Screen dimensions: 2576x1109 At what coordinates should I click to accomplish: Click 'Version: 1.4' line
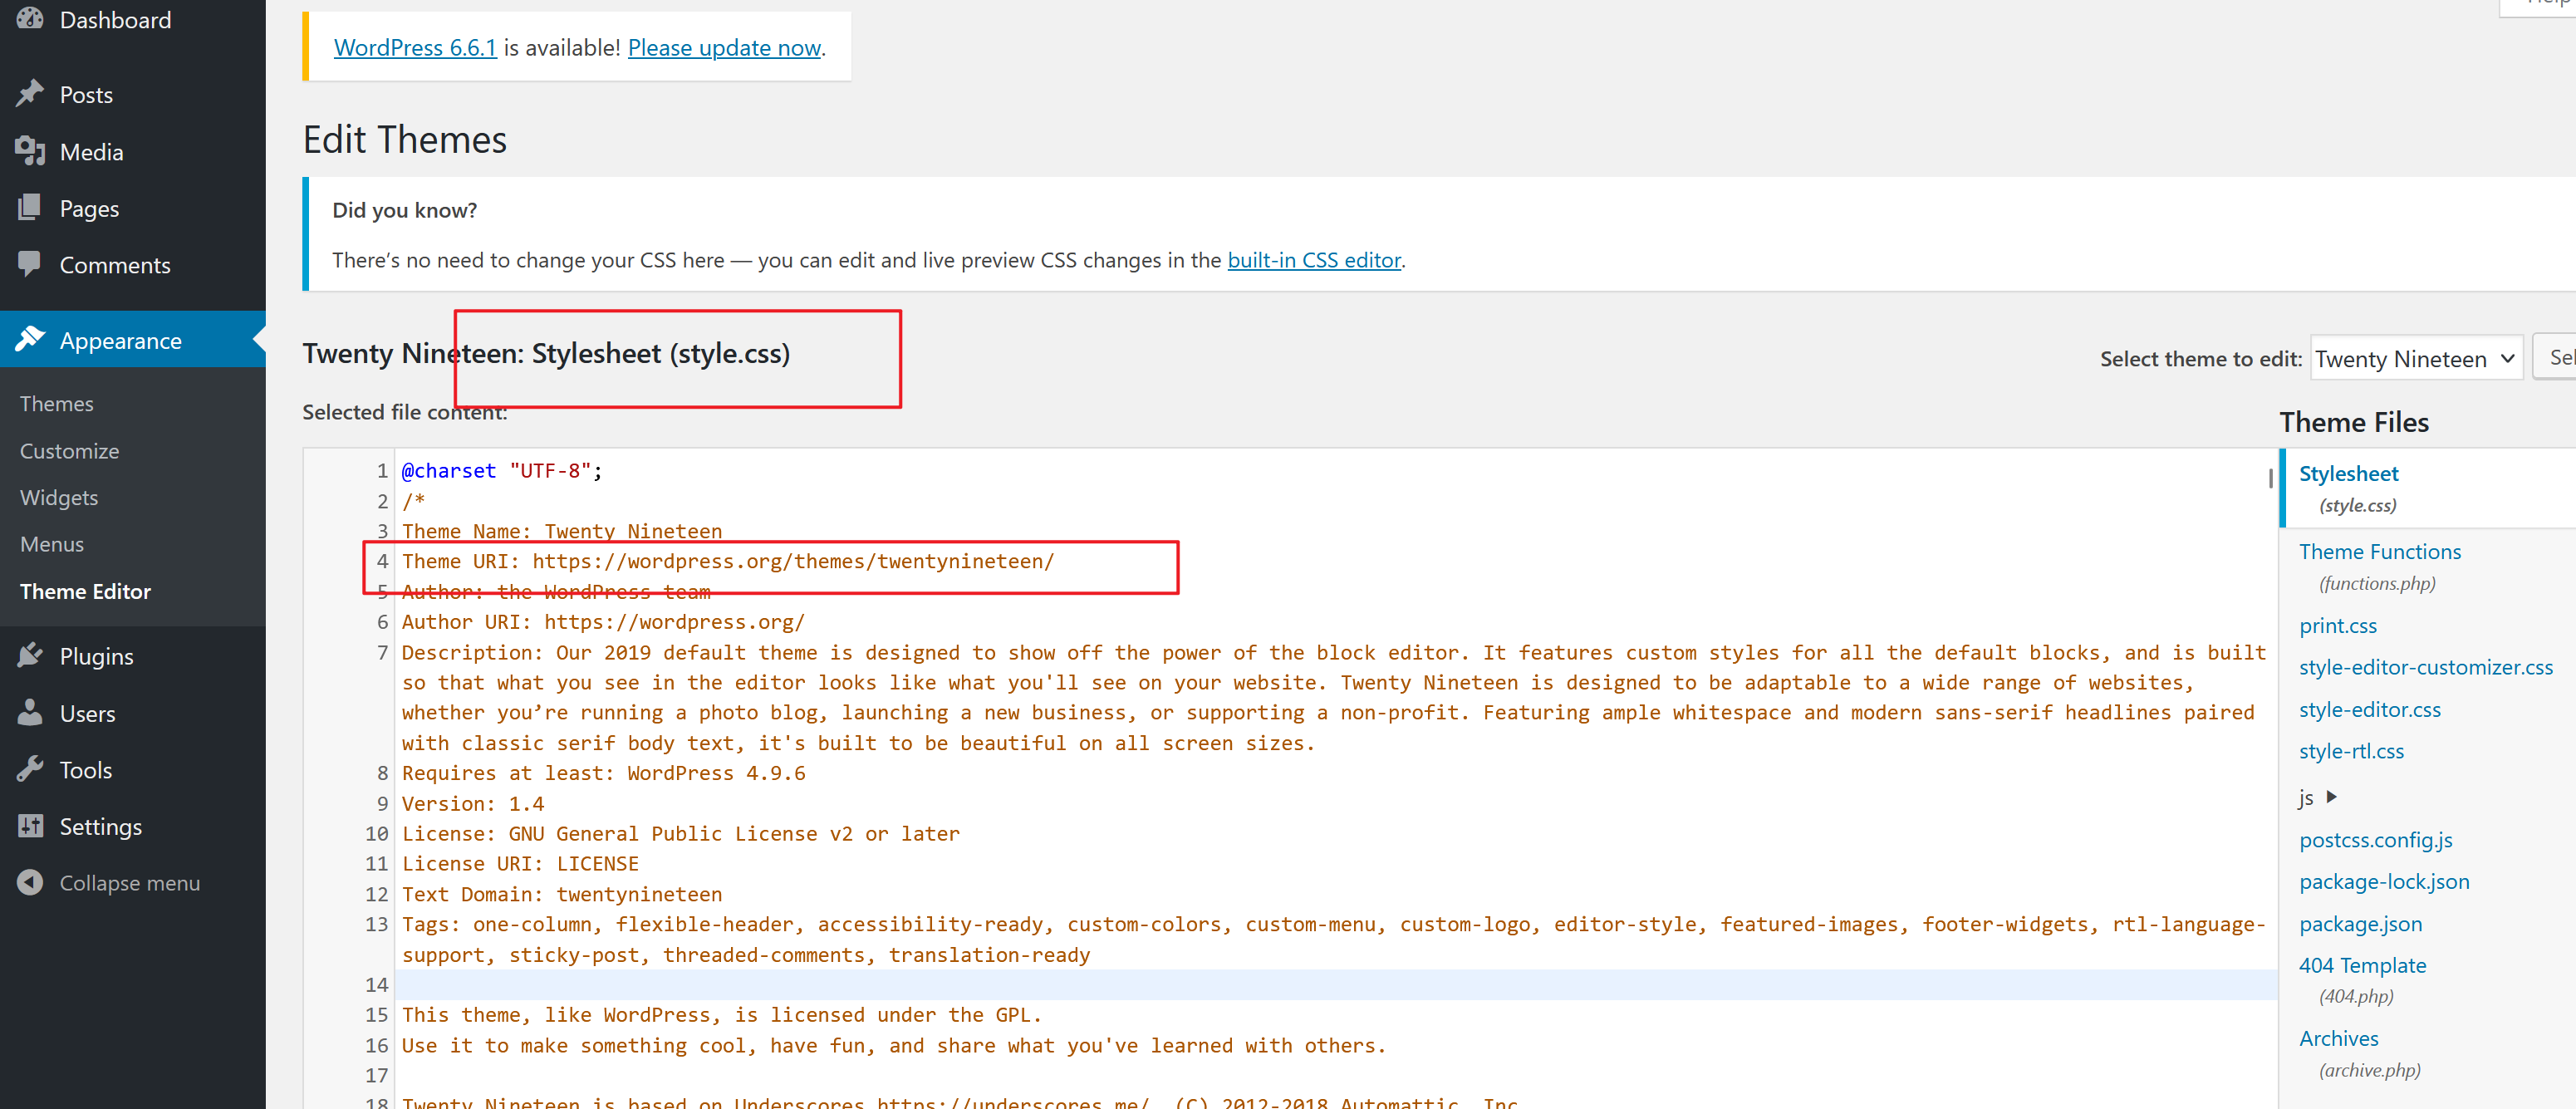point(473,804)
